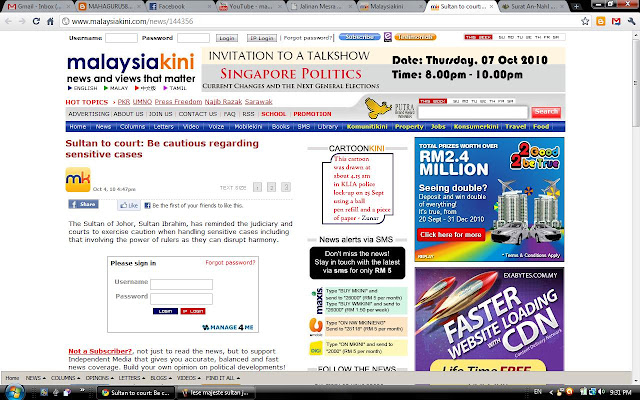Select the largest text size box

pyautogui.click(x=284, y=187)
